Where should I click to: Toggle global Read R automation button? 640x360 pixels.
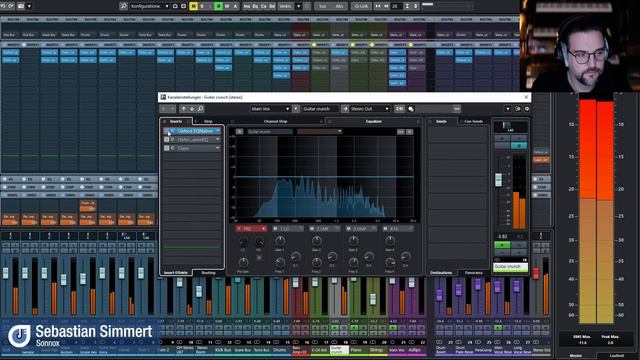click(219, 6)
